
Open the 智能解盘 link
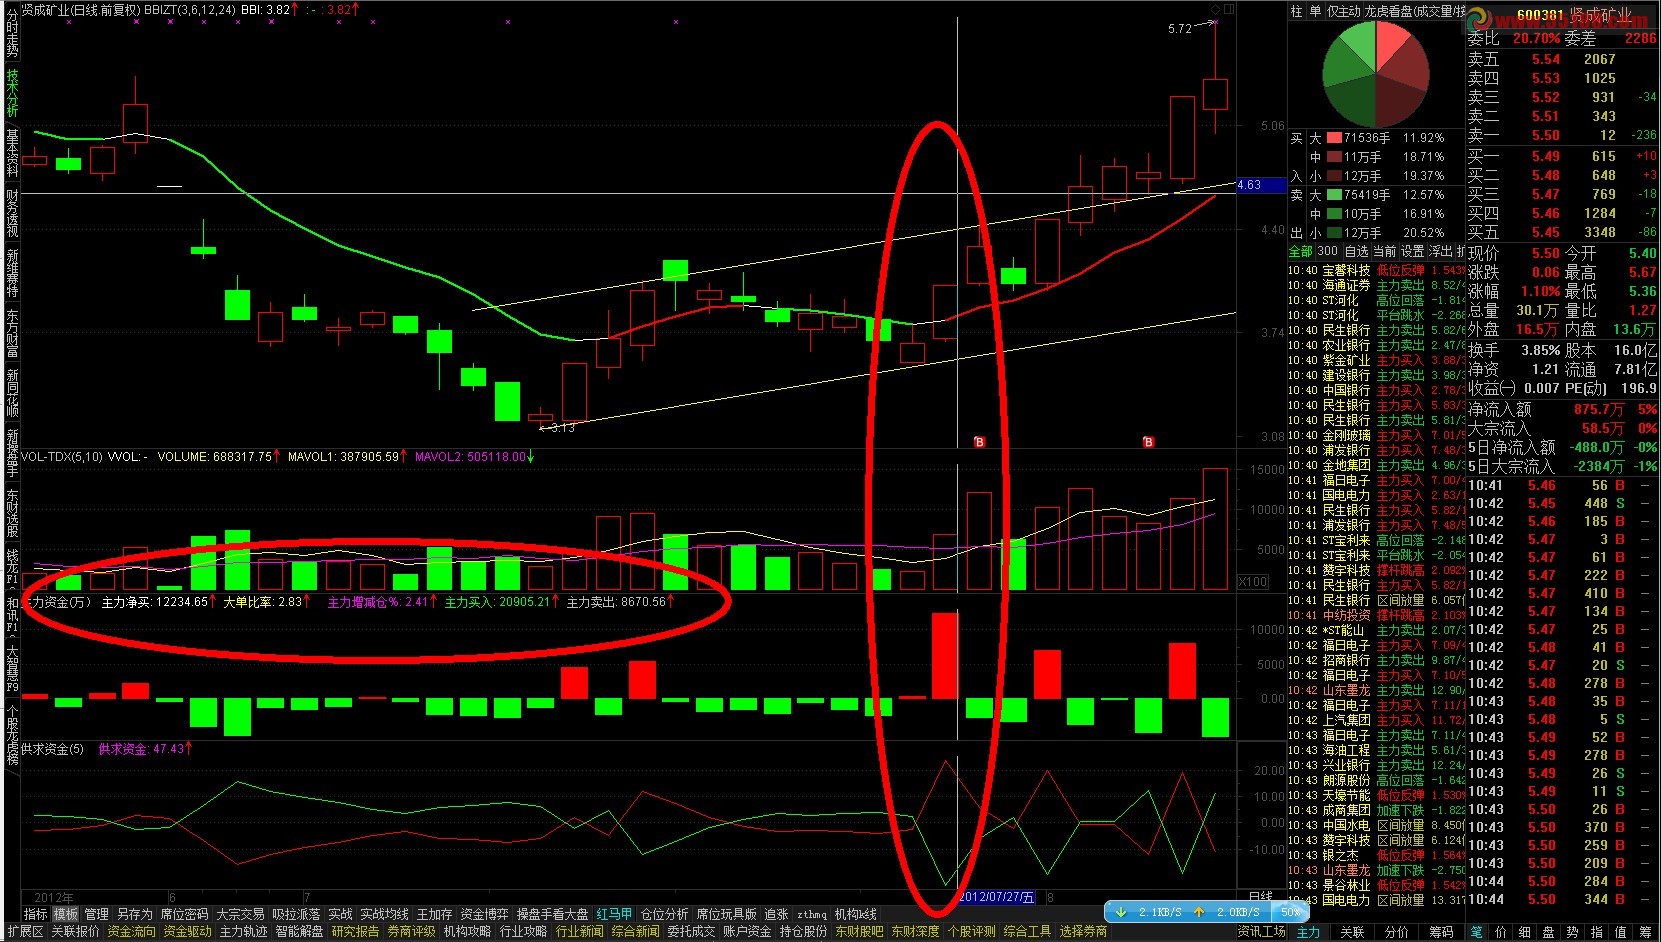pyautogui.click(x=299, y=931)
